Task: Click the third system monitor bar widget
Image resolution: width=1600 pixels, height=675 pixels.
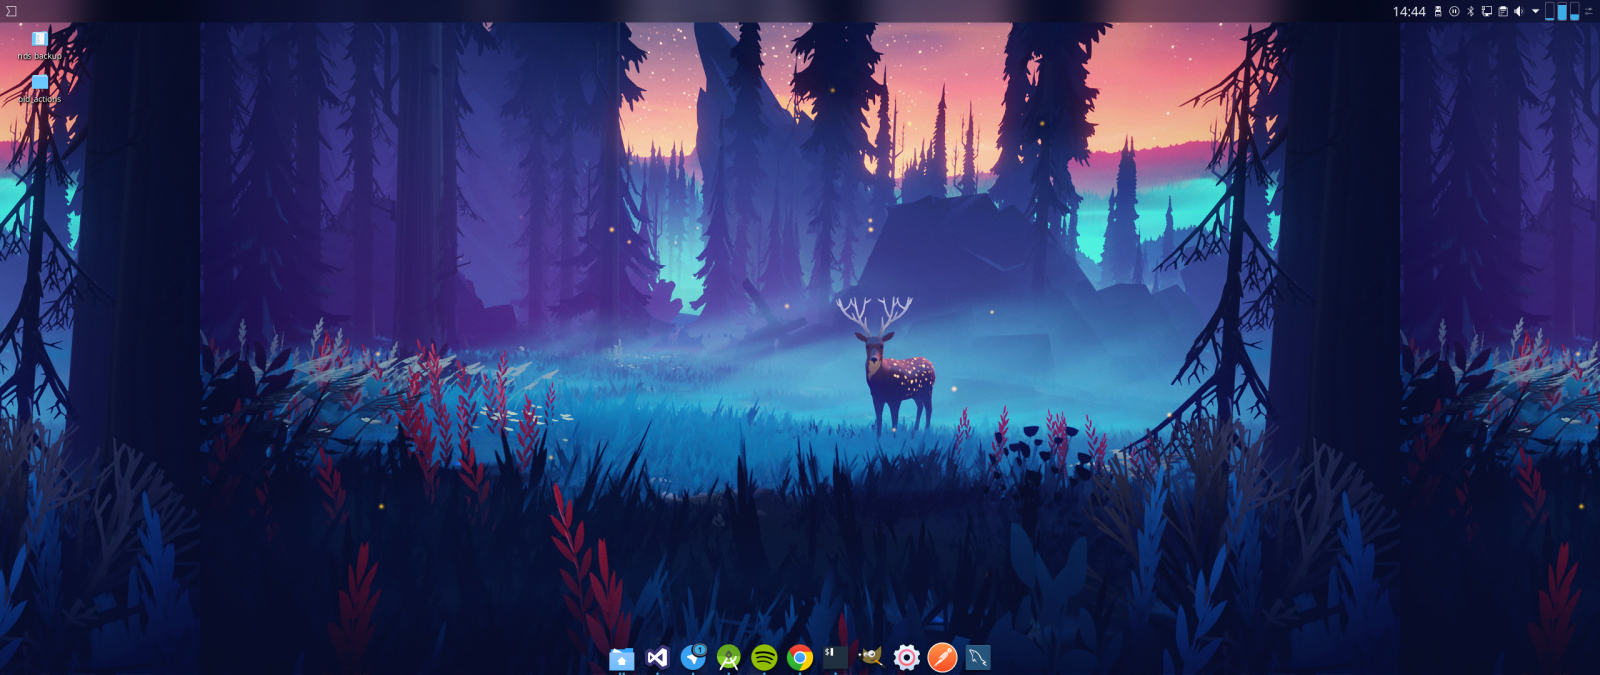Action: click(1574, 11)
